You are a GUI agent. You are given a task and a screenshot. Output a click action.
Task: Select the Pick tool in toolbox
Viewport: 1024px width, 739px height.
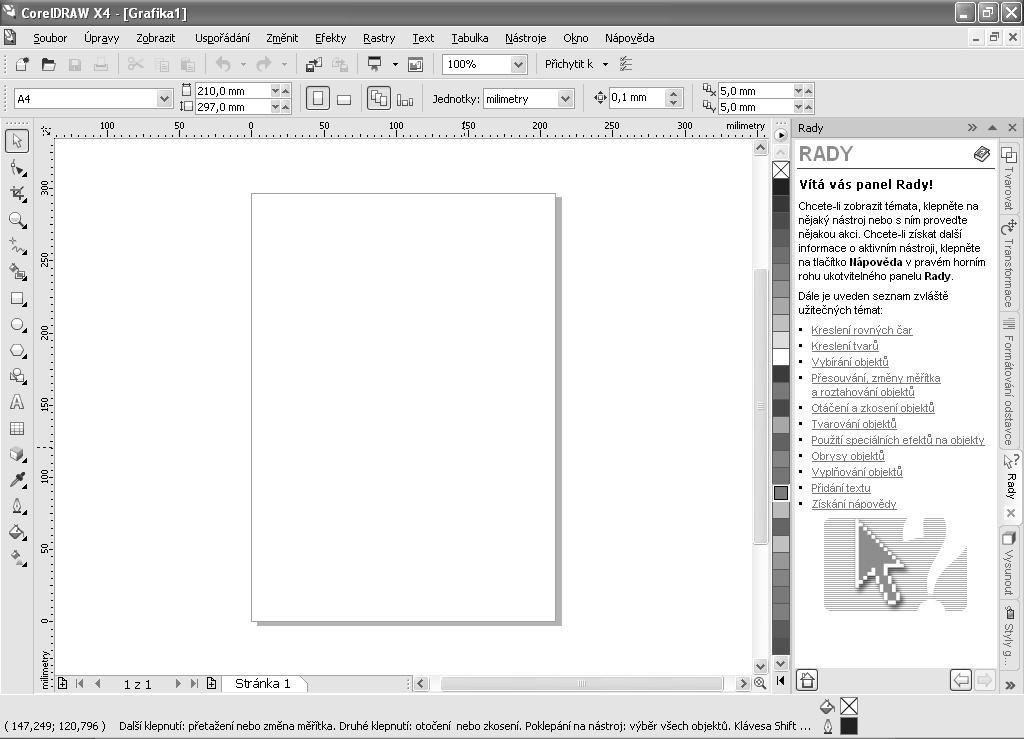click(17, 141)
